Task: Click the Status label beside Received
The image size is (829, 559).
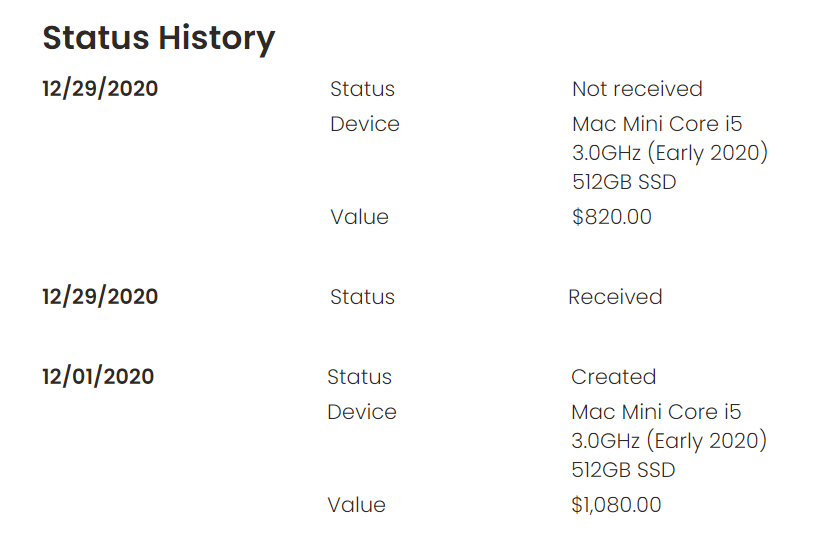Action: [x=362, y=297]
